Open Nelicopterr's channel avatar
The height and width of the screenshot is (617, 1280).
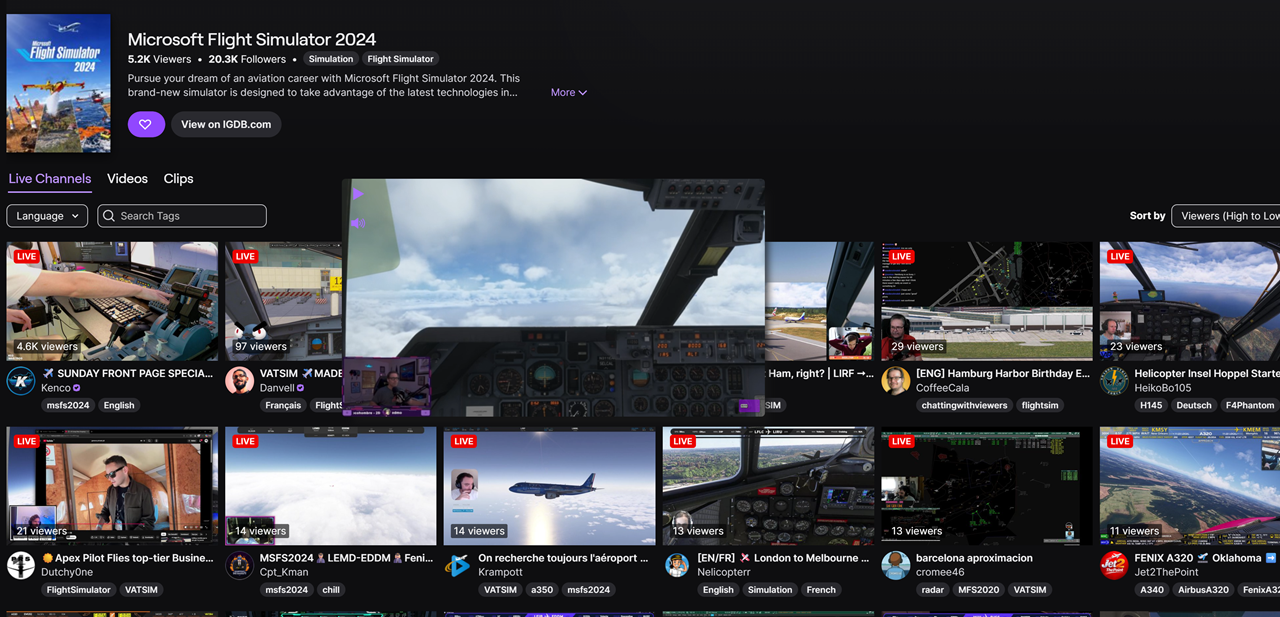[x=677, y=565]
